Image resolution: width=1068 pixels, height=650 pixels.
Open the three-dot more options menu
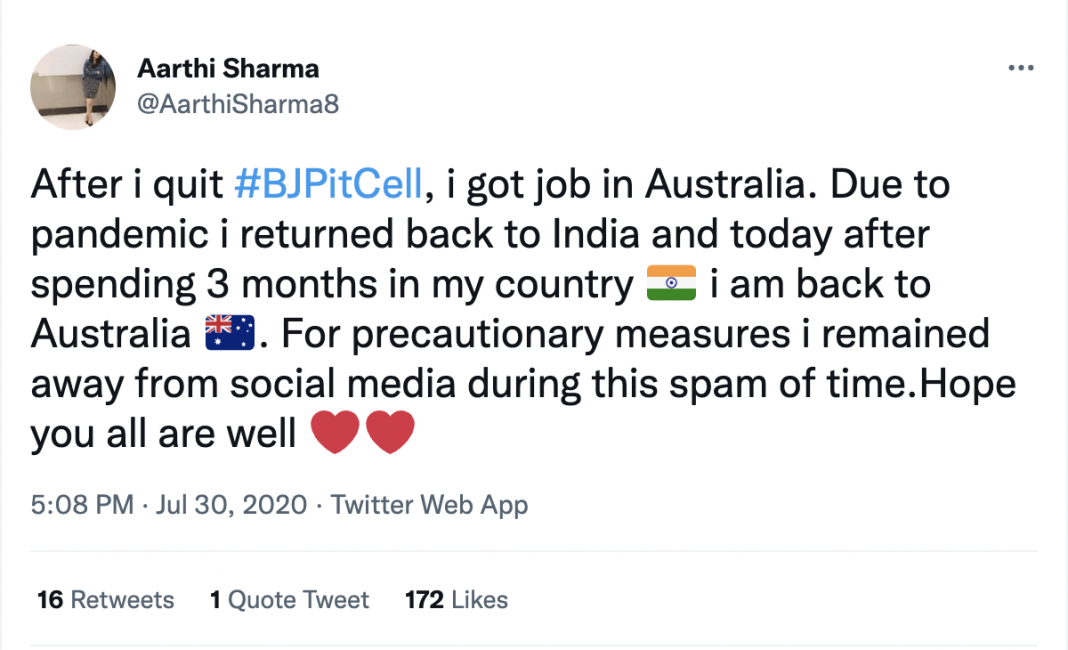[x=1020, y=69]
